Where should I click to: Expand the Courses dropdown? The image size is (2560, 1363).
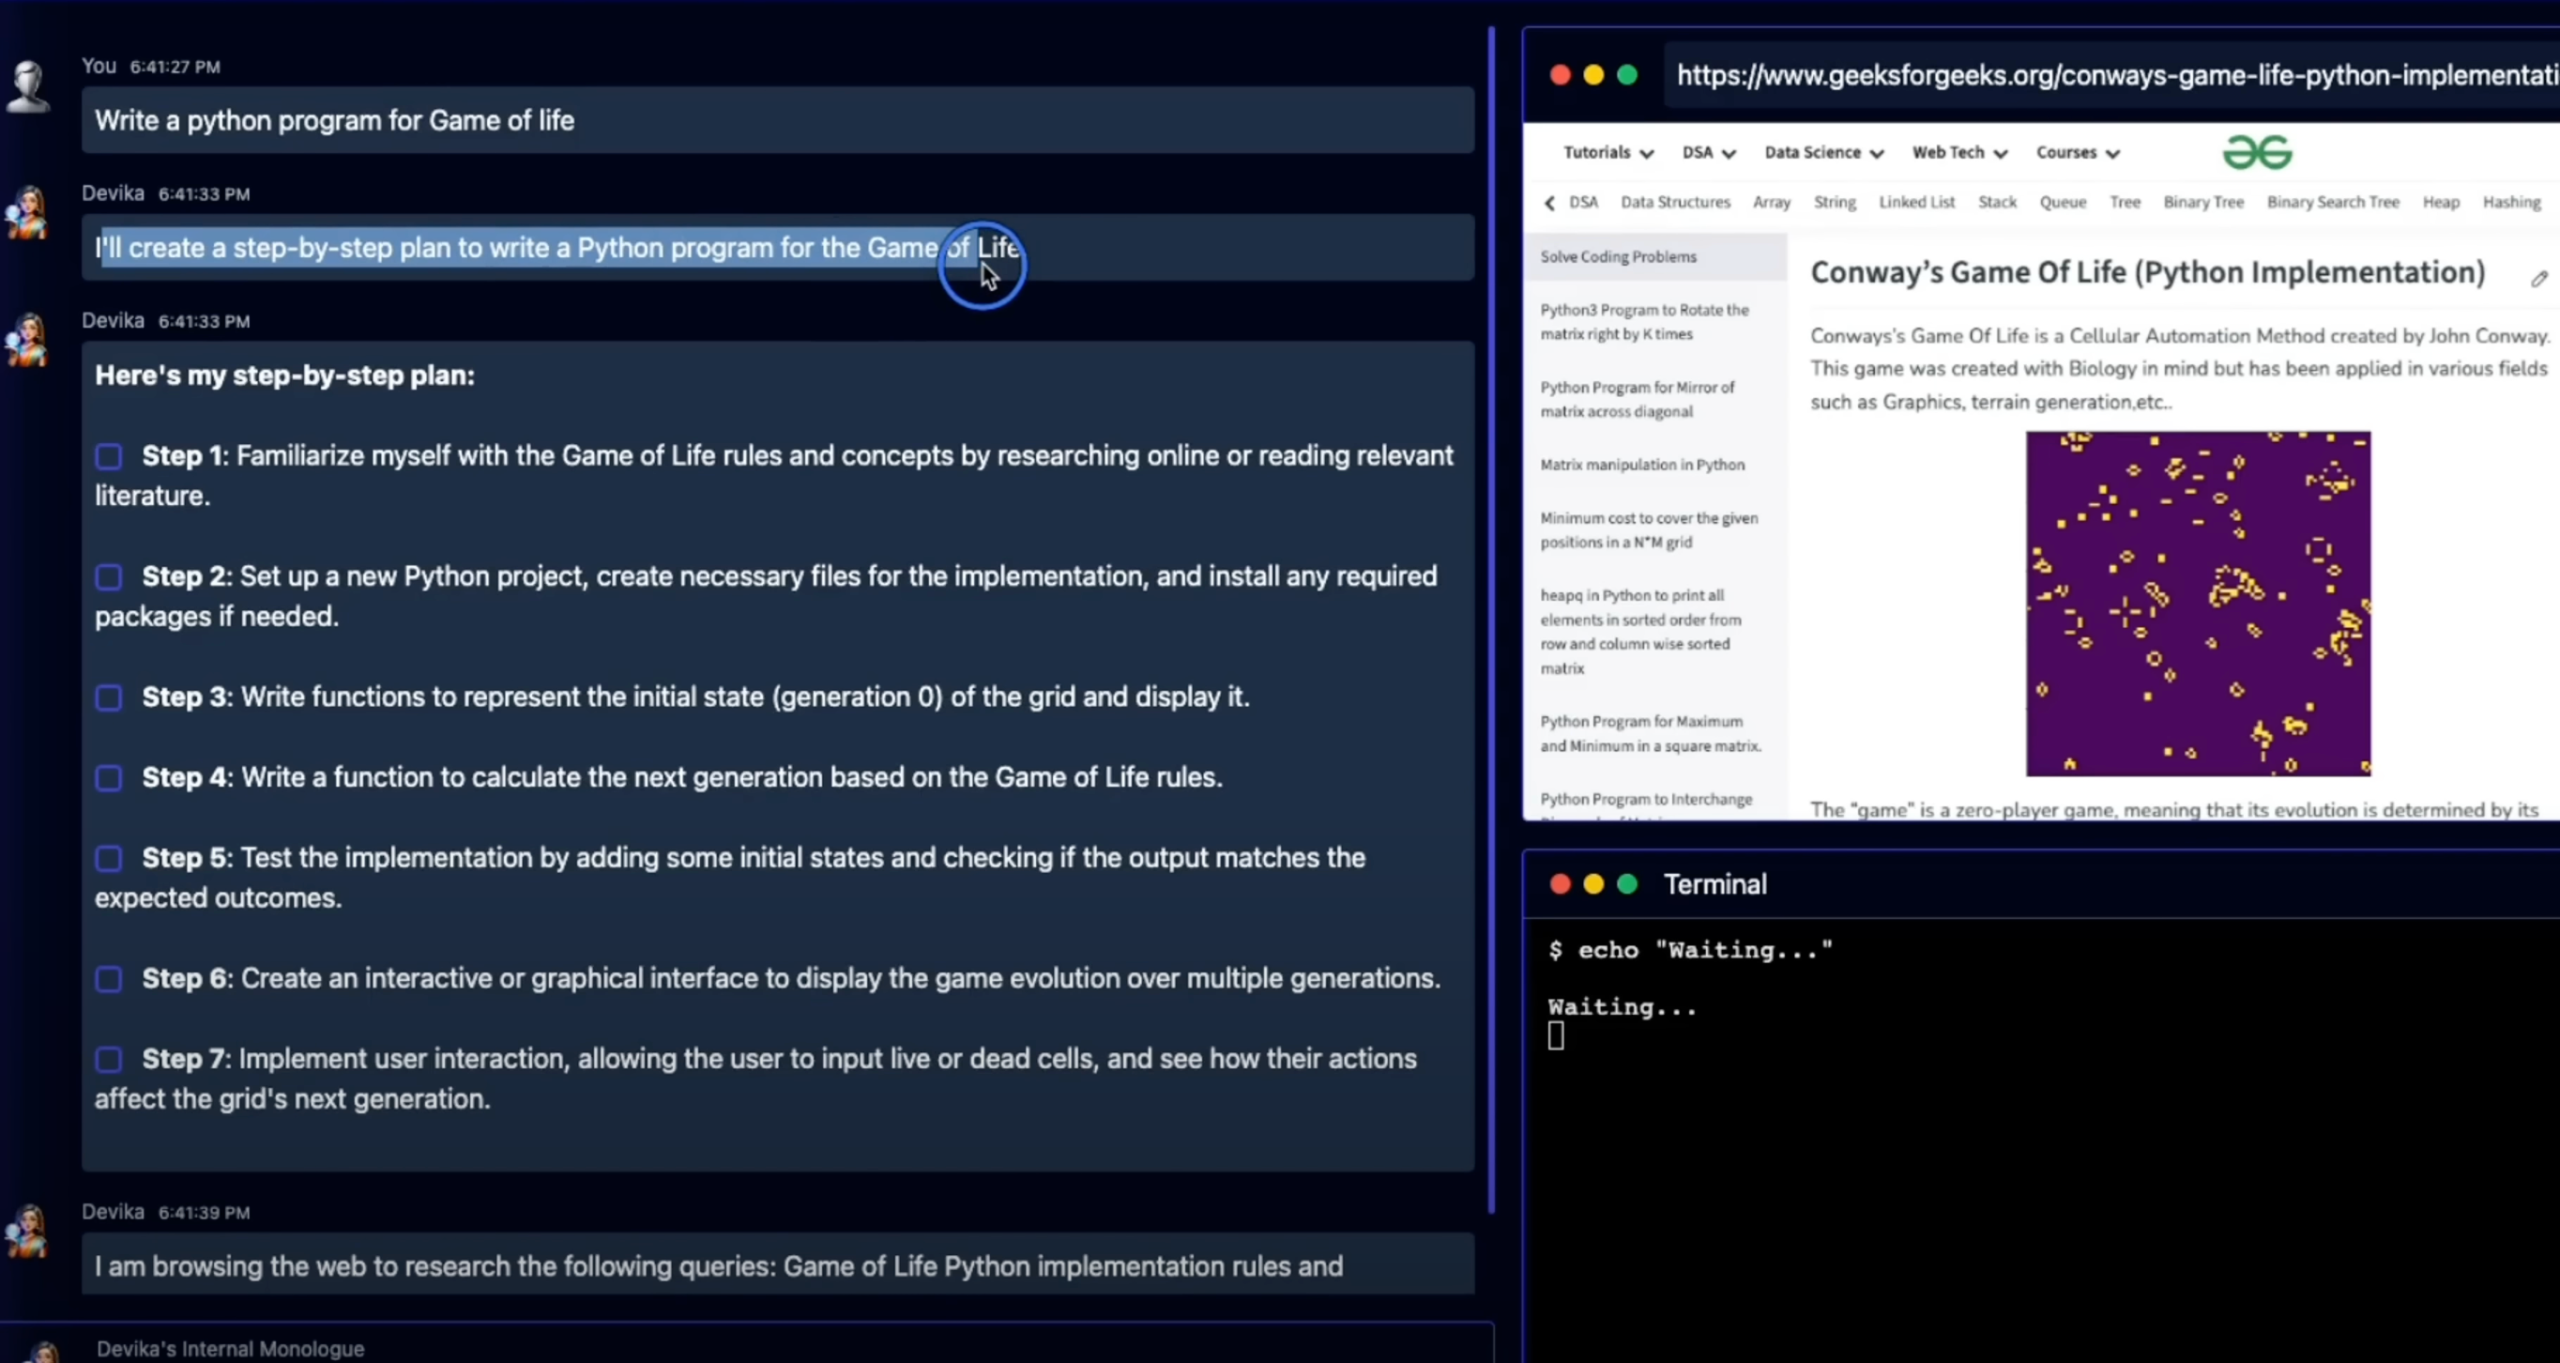click(2077, 153)
